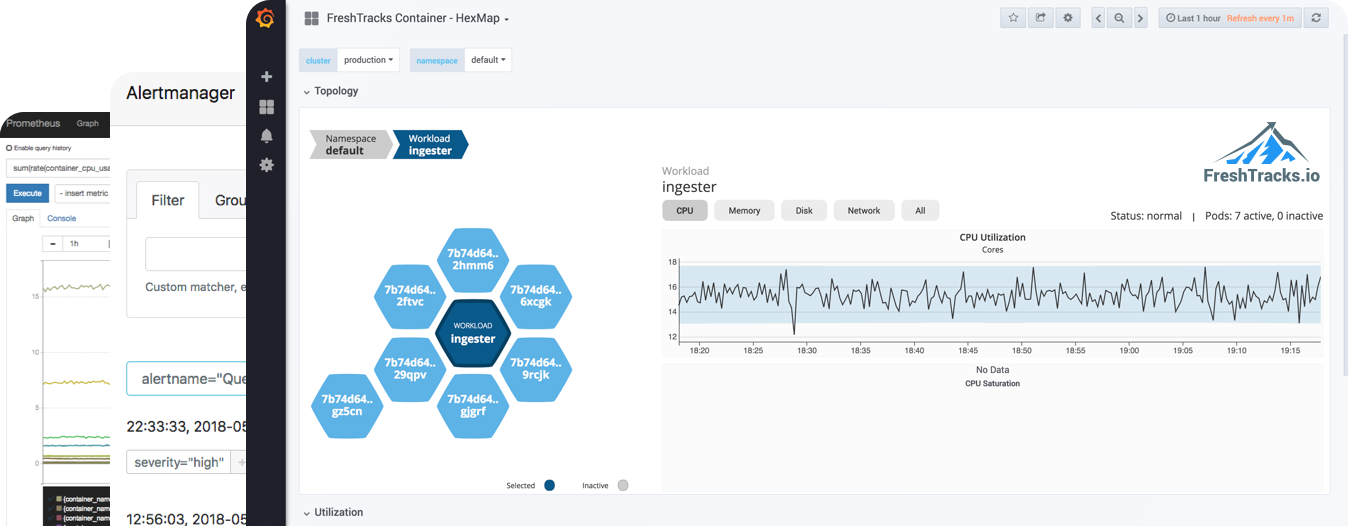Viewport: 1348px width, 526px height.
Task: Click the Selected legend color dot
Action: [549, 486]
